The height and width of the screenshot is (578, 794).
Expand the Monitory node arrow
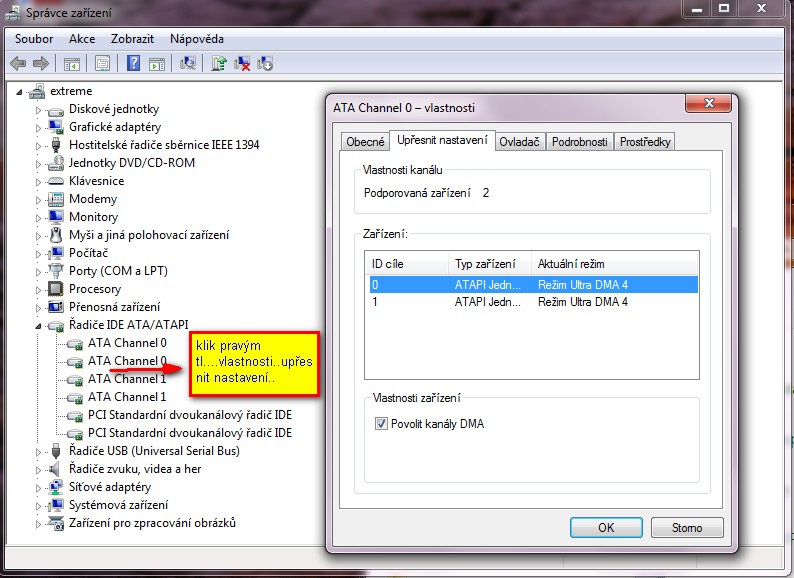38,218
